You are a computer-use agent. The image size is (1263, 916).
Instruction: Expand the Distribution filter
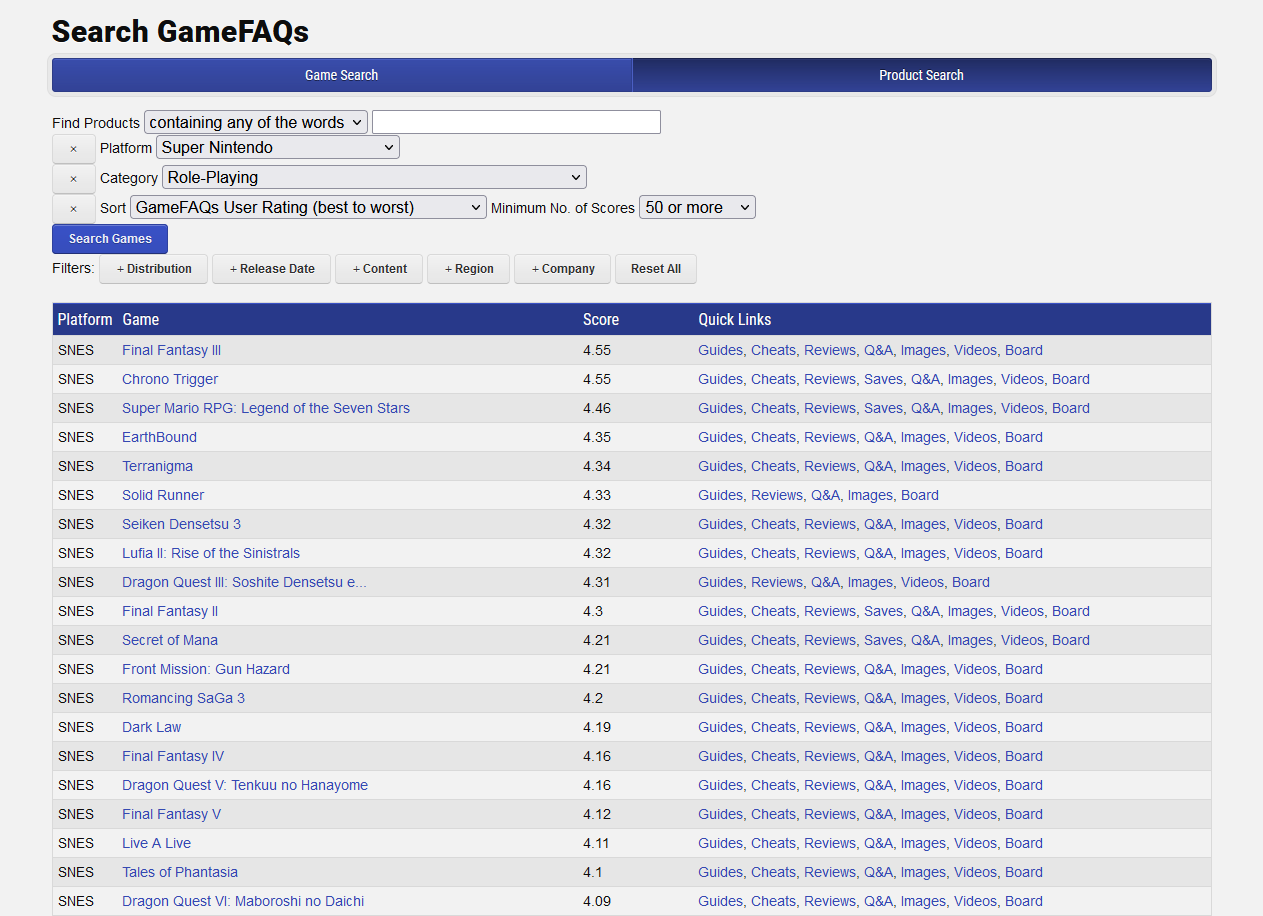(x=154, y=269)
